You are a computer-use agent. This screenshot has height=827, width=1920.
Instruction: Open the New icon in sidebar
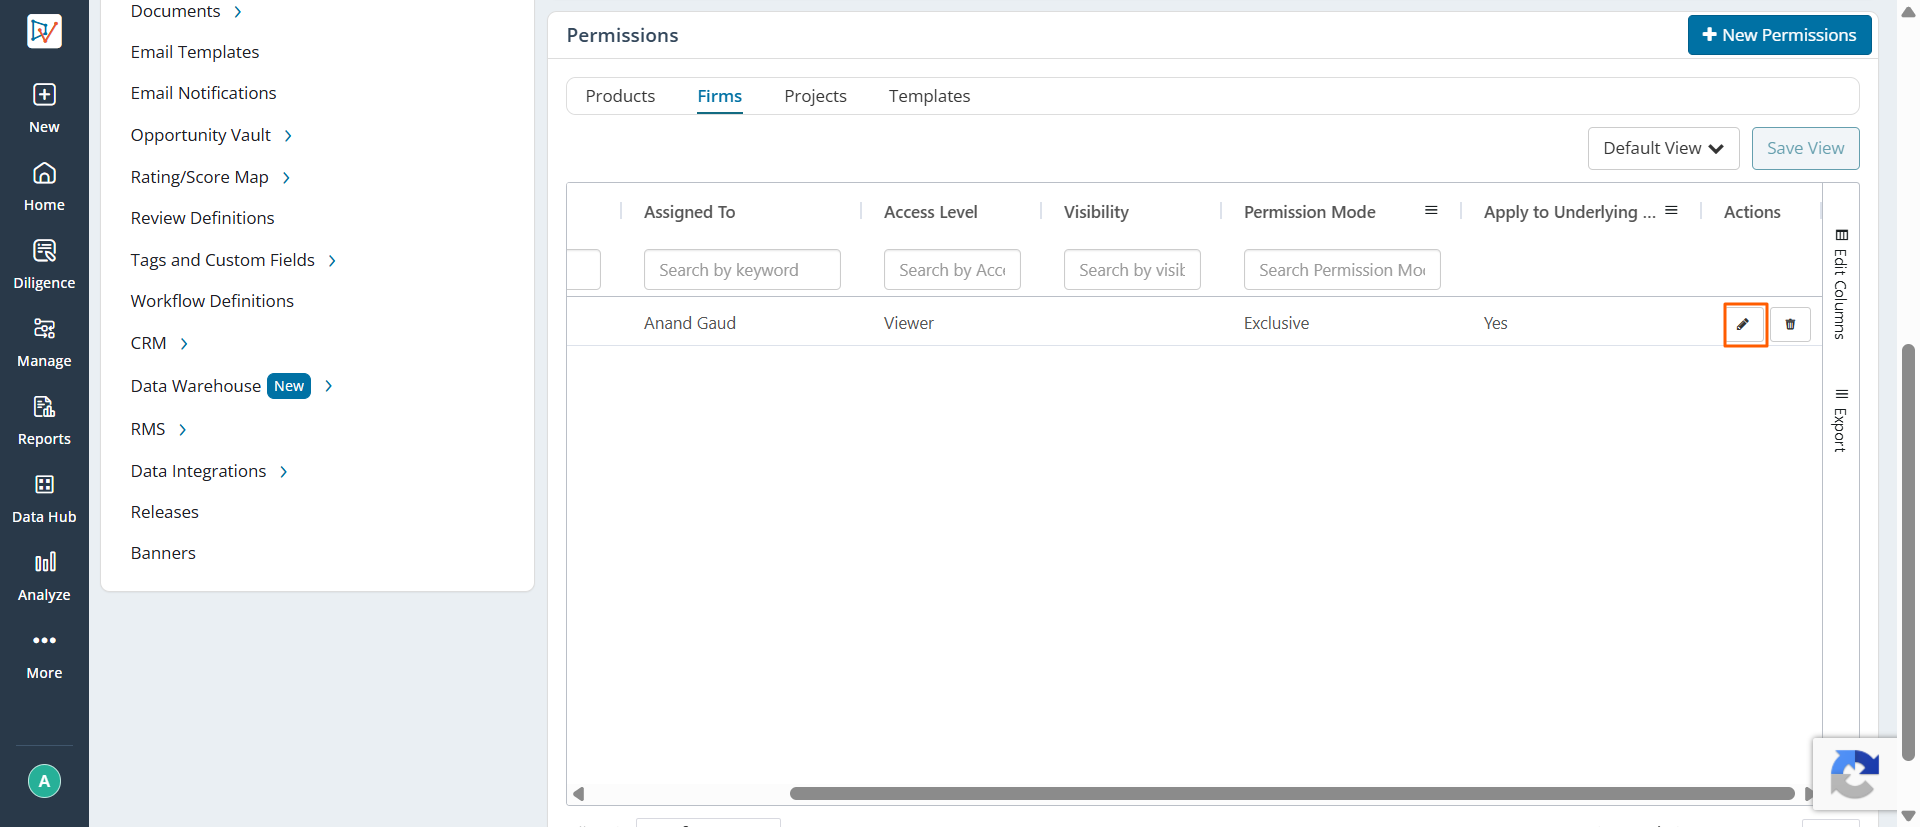[44, 94]
